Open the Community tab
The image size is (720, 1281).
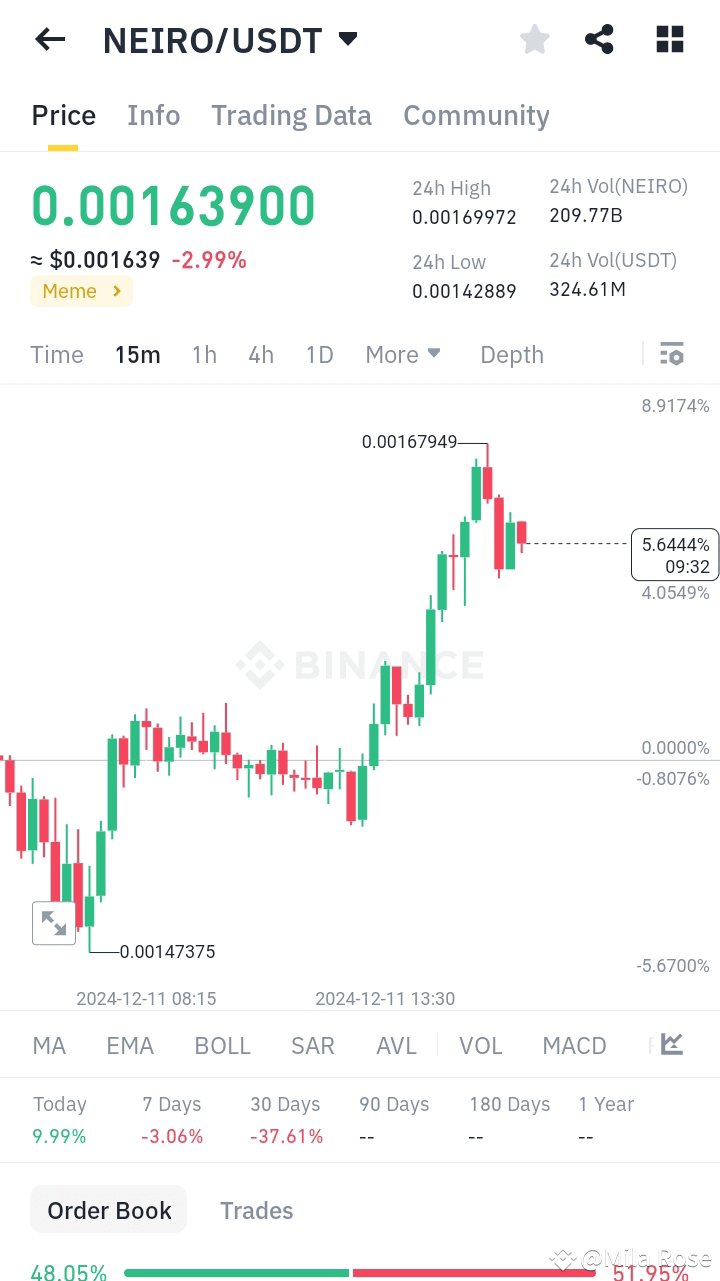tap(476, 115)
